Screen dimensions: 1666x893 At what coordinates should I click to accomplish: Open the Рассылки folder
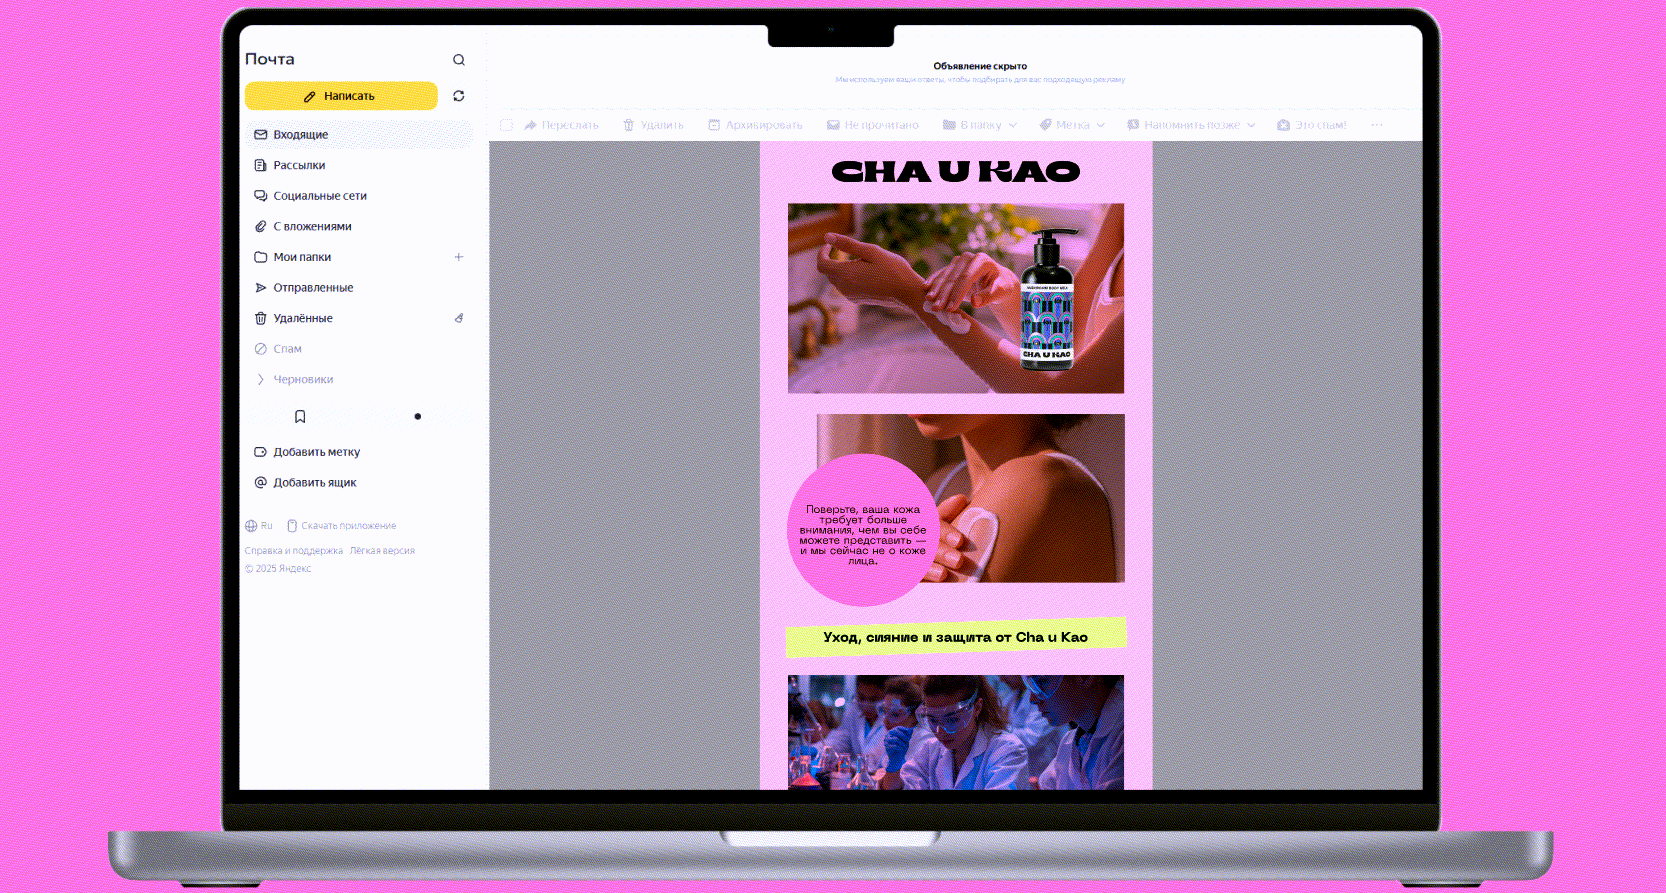click(x=299, y=166)
